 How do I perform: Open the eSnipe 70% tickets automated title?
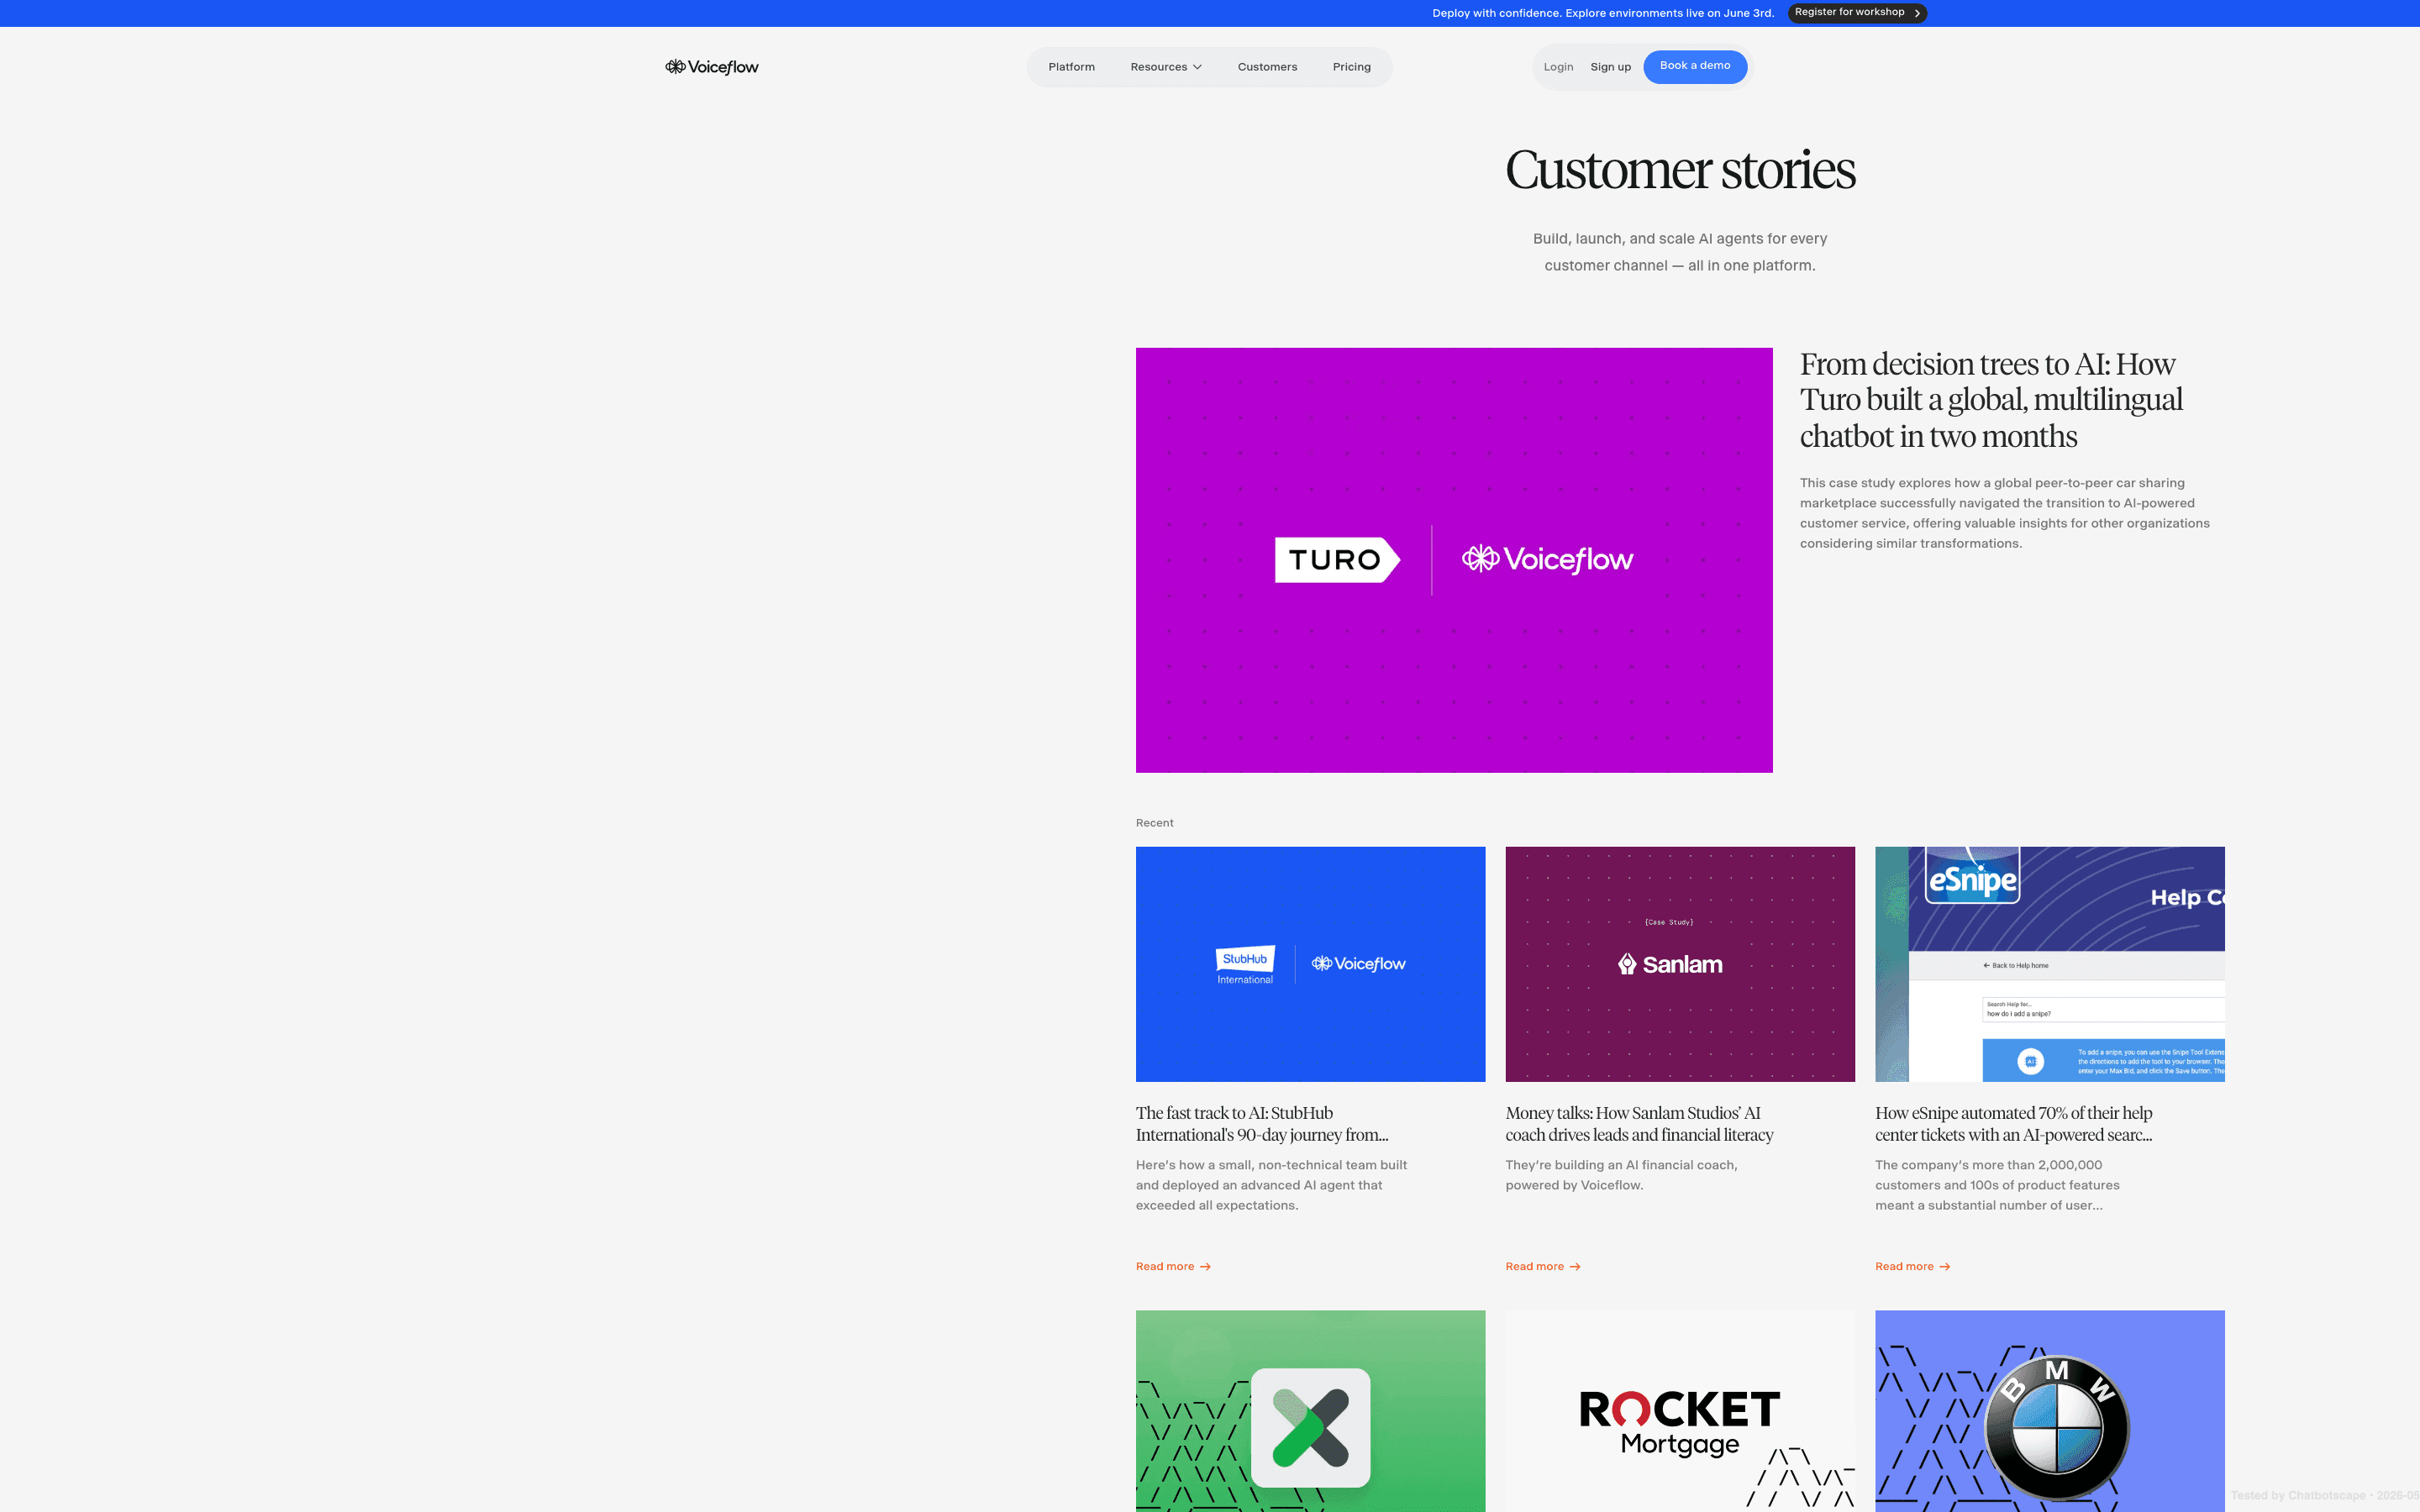[2014, 1124]
